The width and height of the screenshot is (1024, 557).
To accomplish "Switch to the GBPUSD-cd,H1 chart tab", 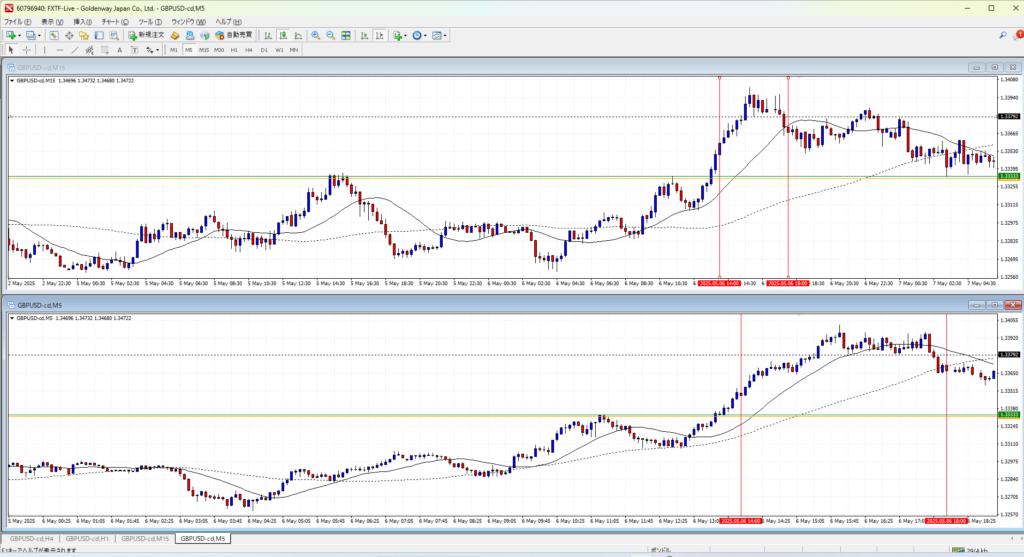I will (x=87, y=539).
